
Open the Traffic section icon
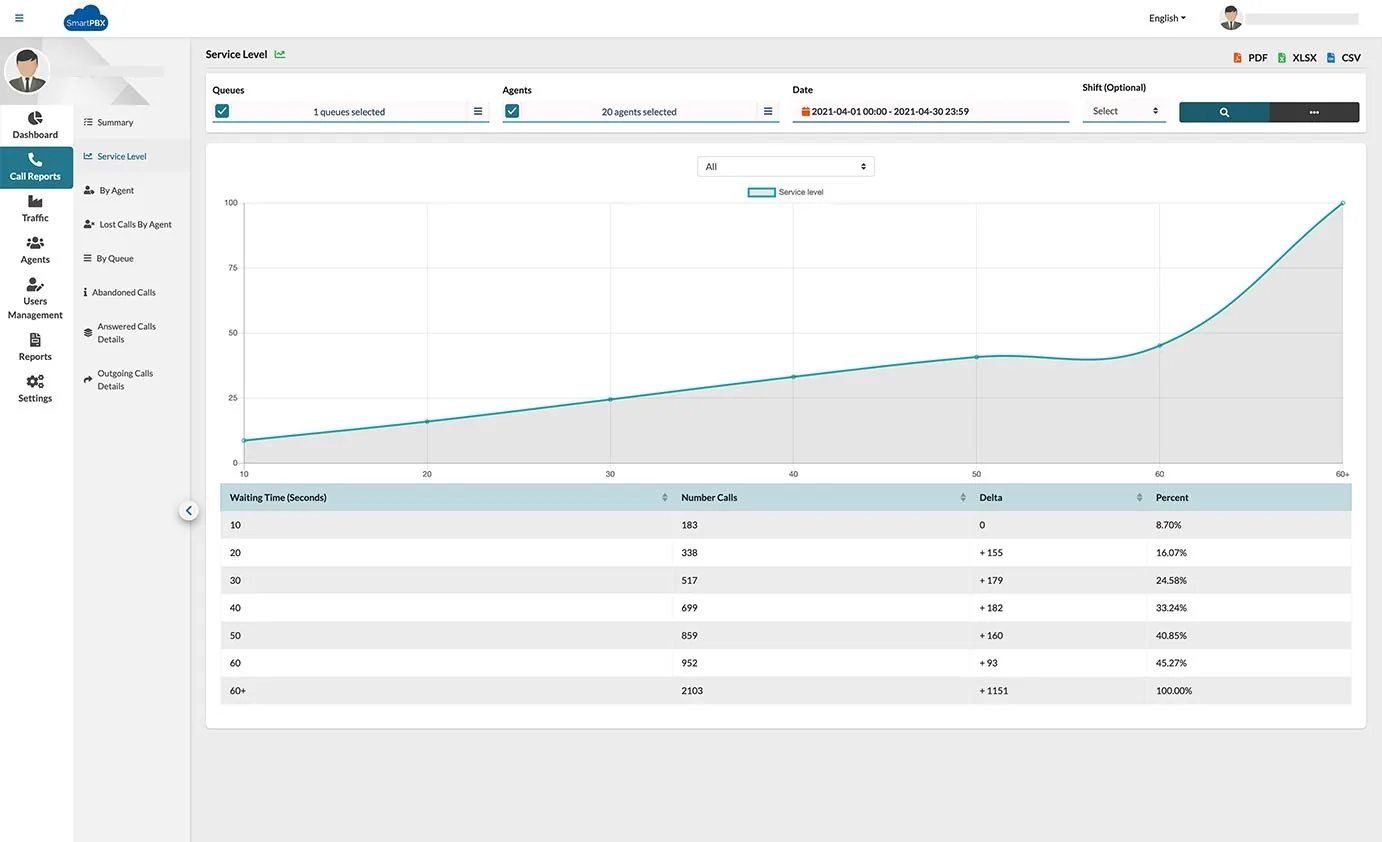35,202
